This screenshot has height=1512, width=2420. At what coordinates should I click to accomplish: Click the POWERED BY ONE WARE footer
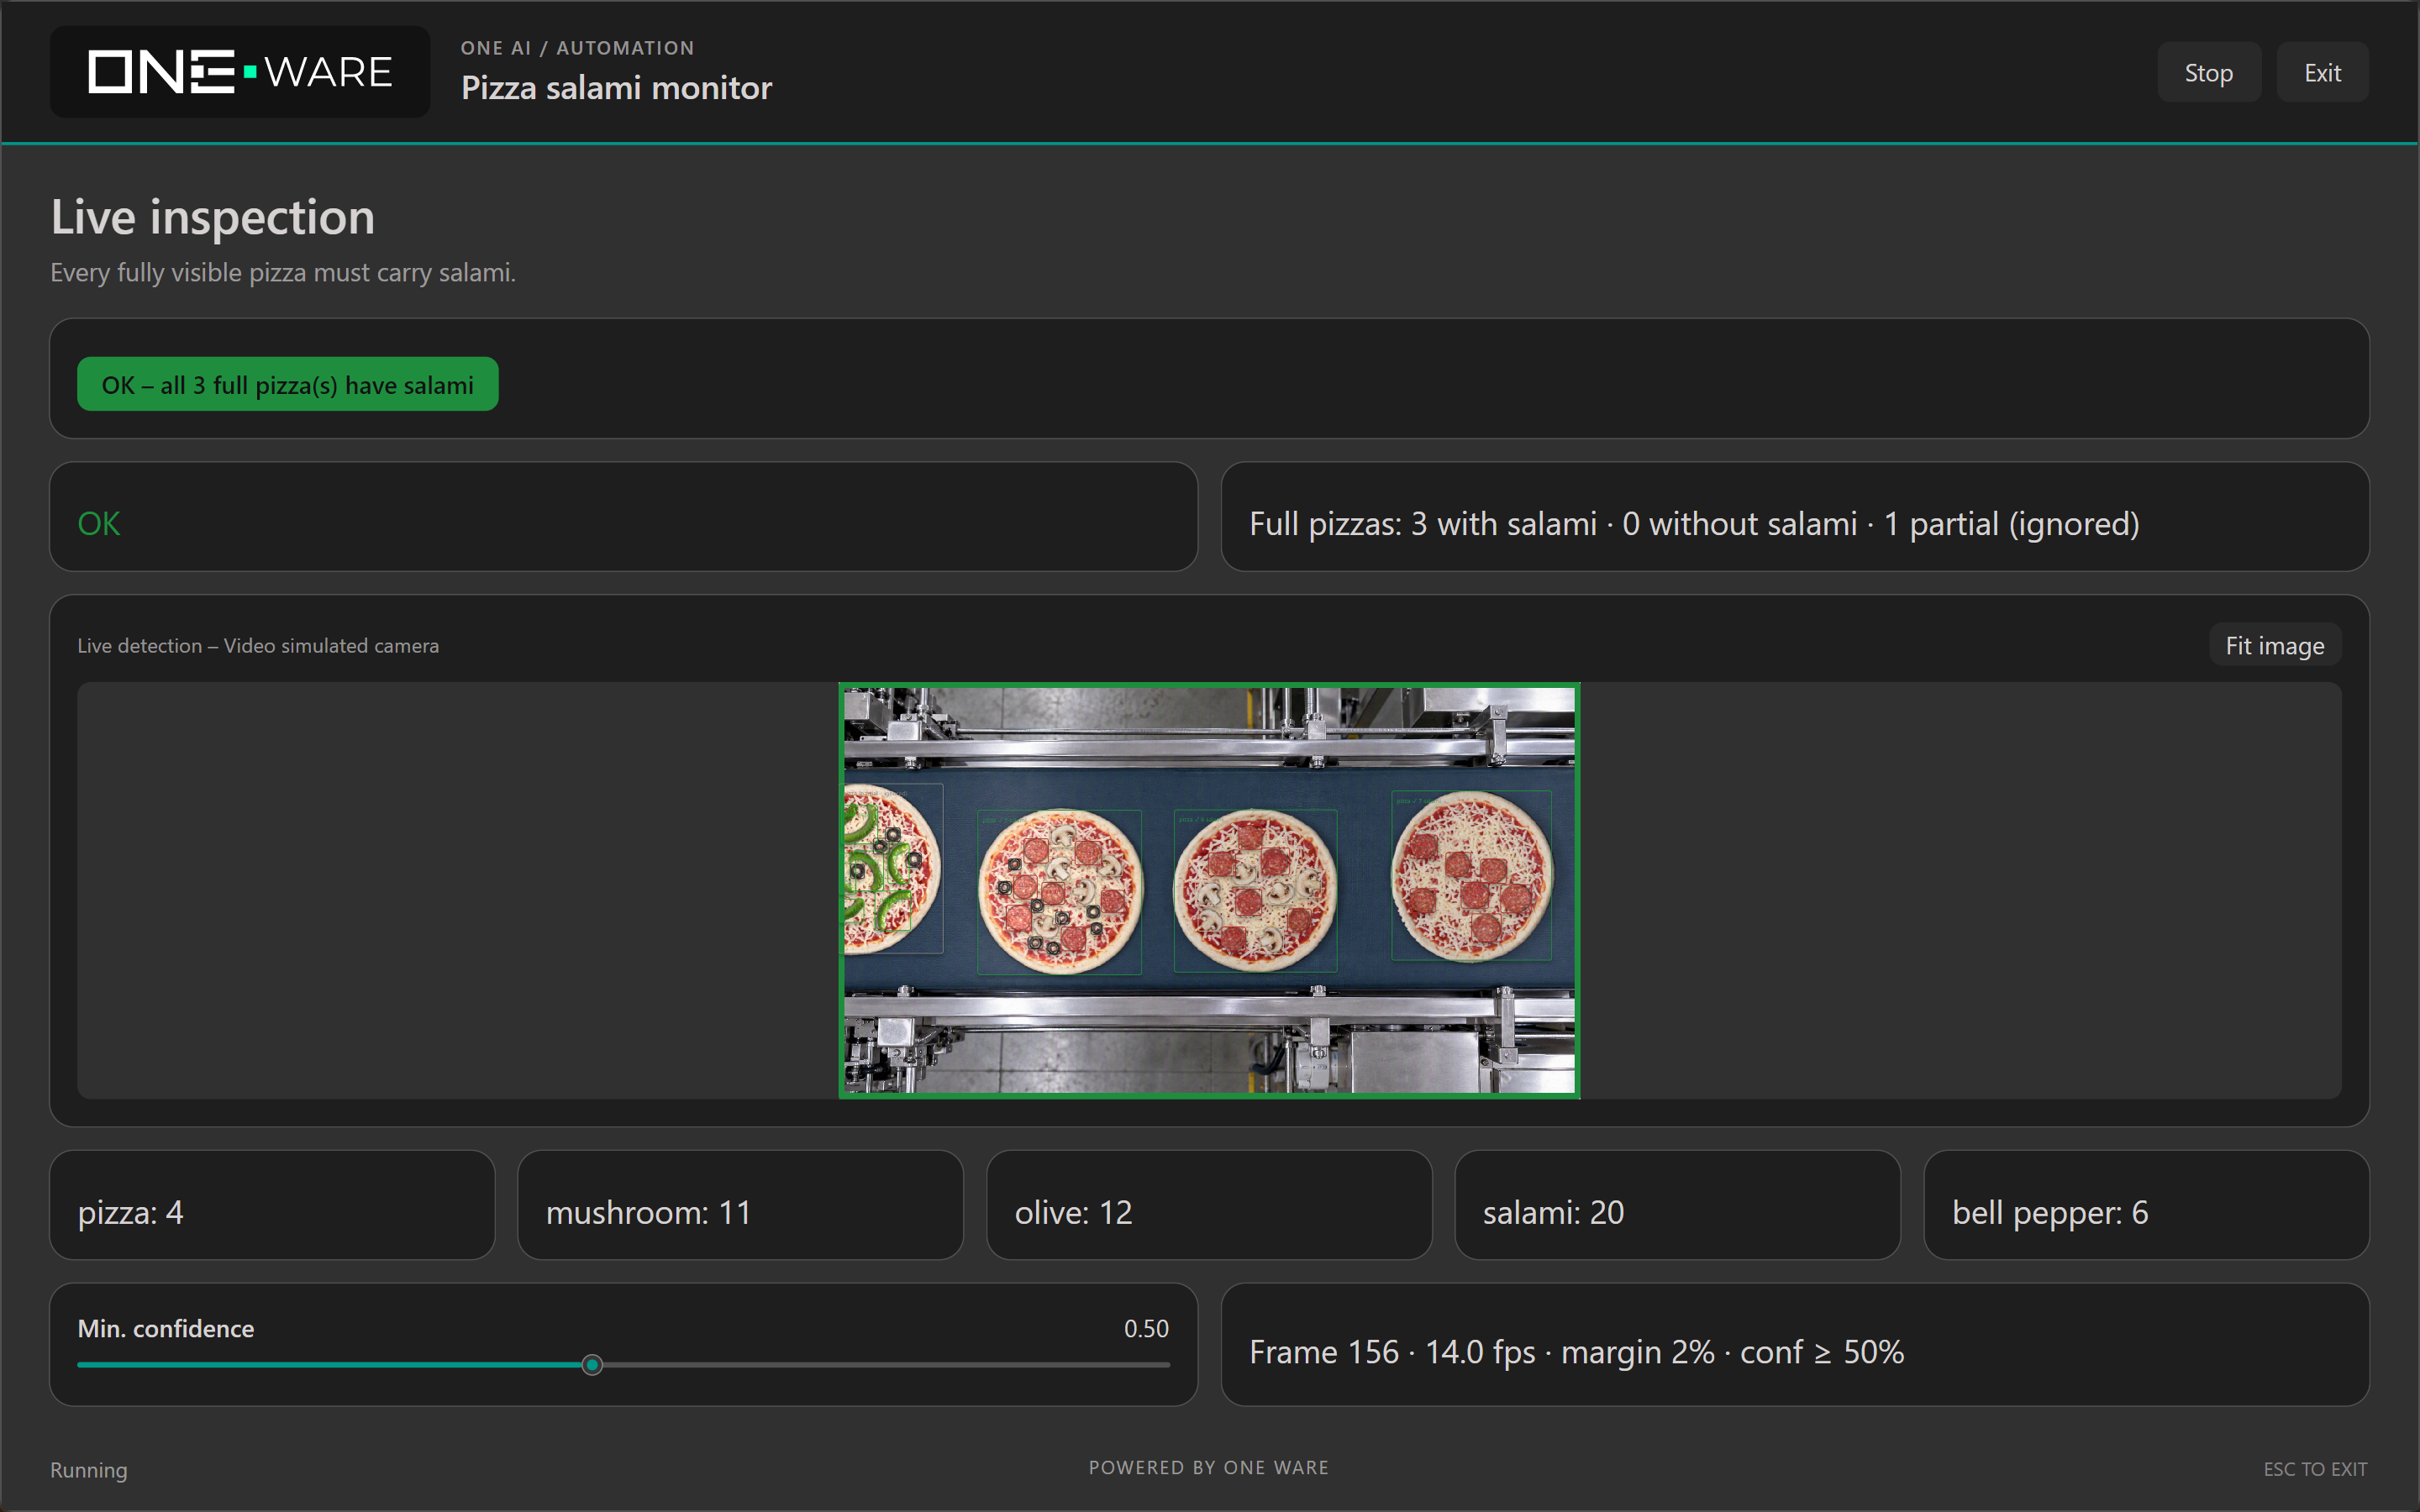pos(1209,1467)
